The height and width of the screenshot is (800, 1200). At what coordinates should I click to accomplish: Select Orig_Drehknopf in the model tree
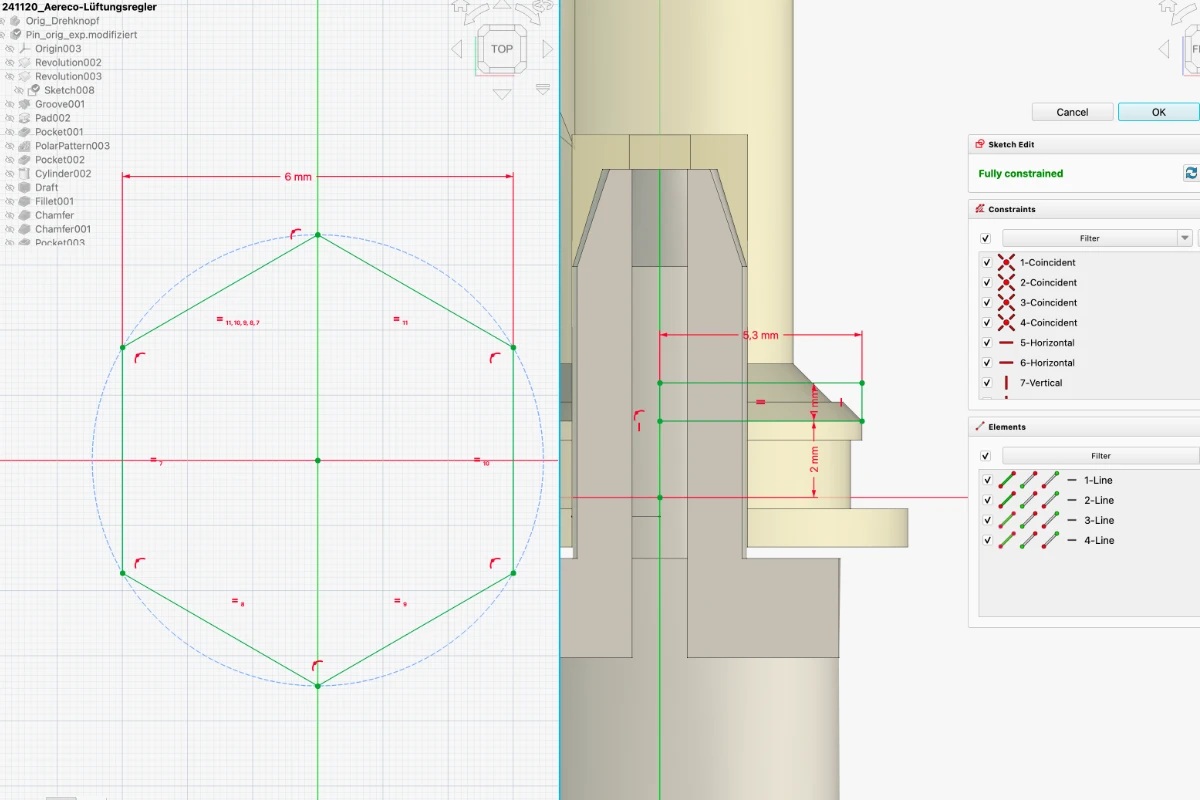coord(64,20)
